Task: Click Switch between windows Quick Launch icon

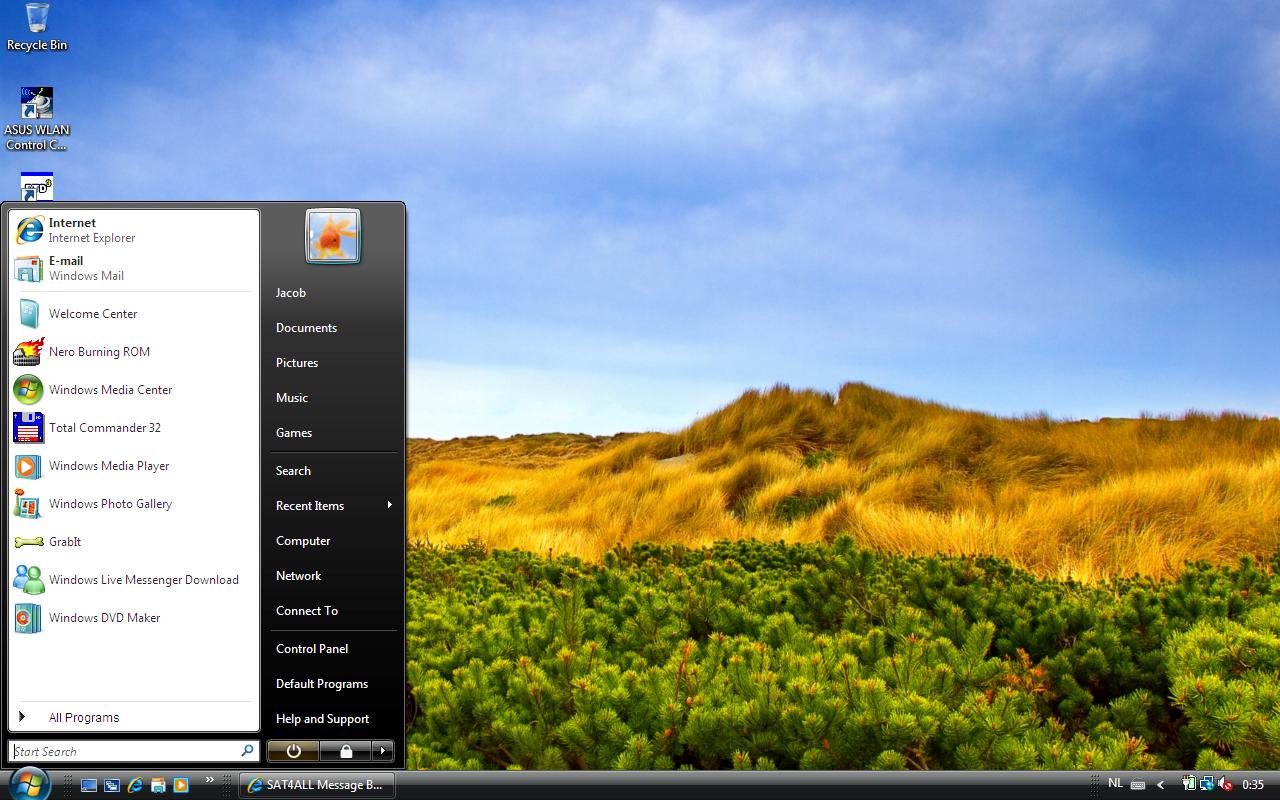Action: [112, 785]
